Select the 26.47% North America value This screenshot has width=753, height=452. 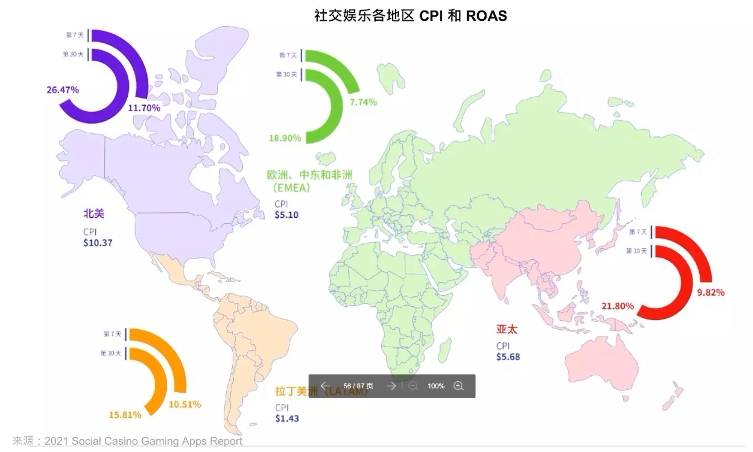coord(62,90)
